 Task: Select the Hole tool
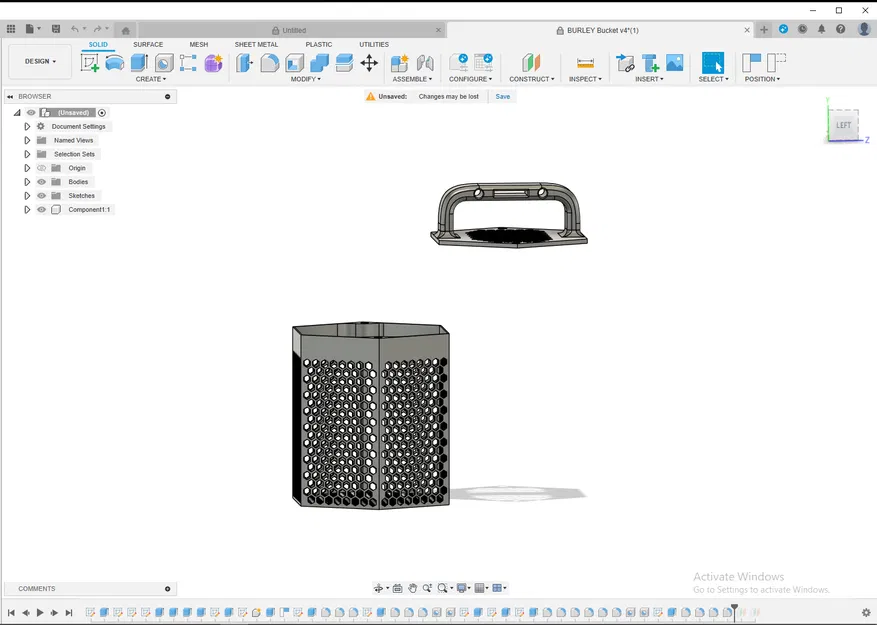164,62
